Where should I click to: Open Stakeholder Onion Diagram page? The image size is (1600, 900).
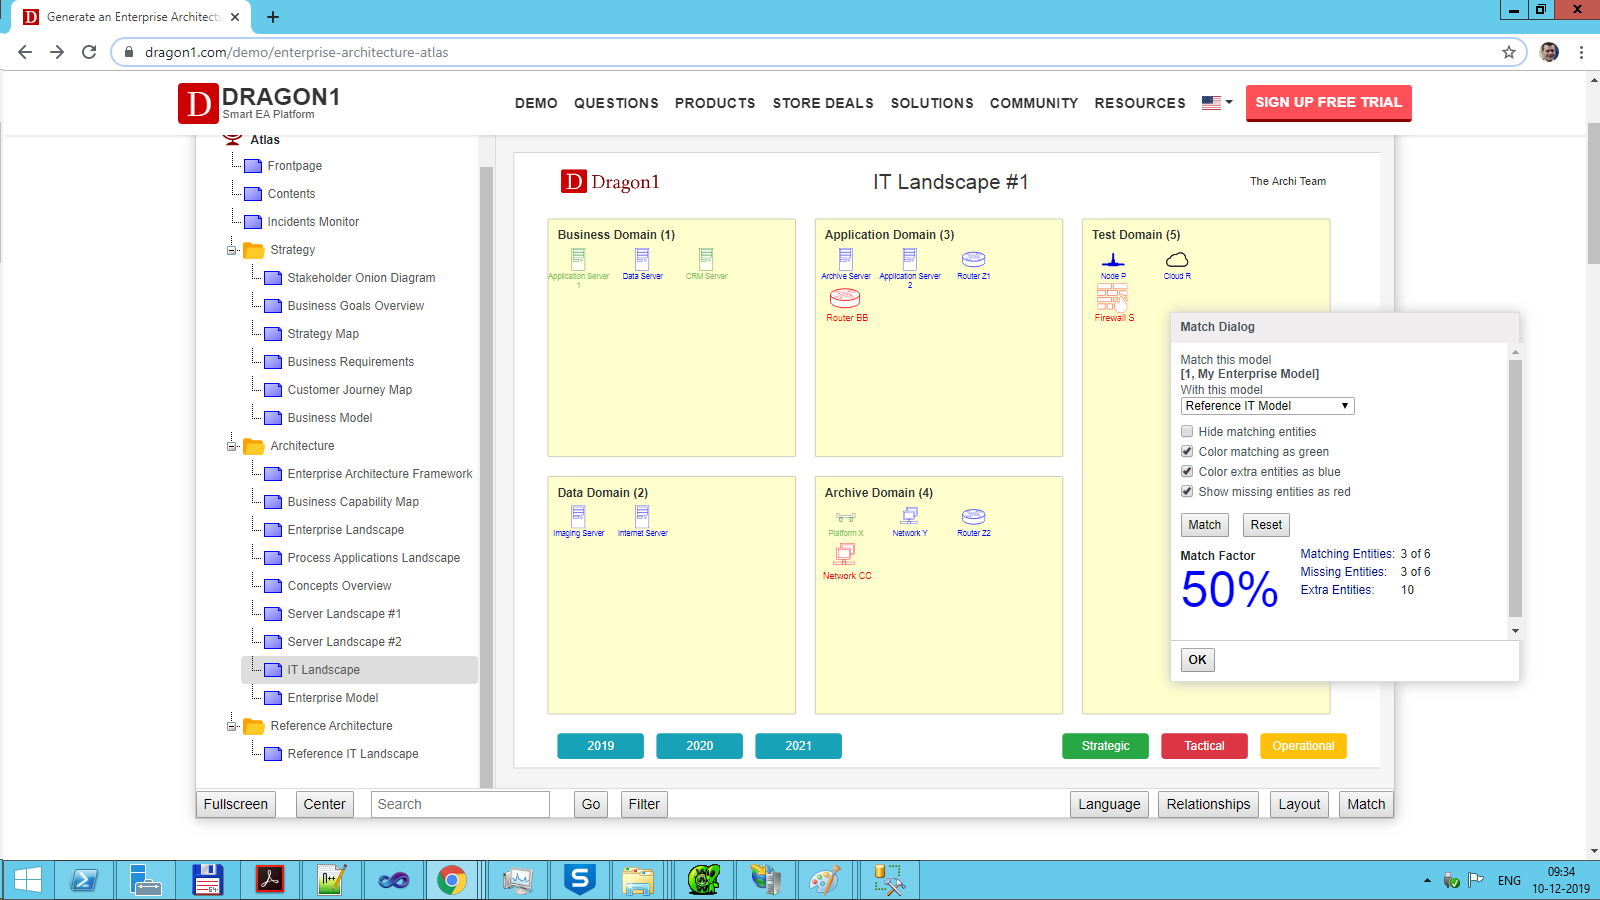[x=361, y=278]
